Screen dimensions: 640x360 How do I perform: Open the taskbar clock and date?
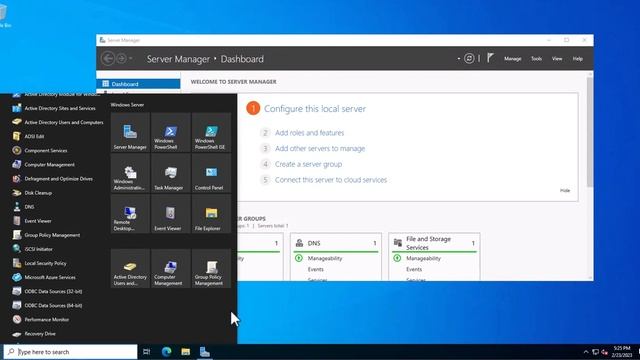coord(622,351)
